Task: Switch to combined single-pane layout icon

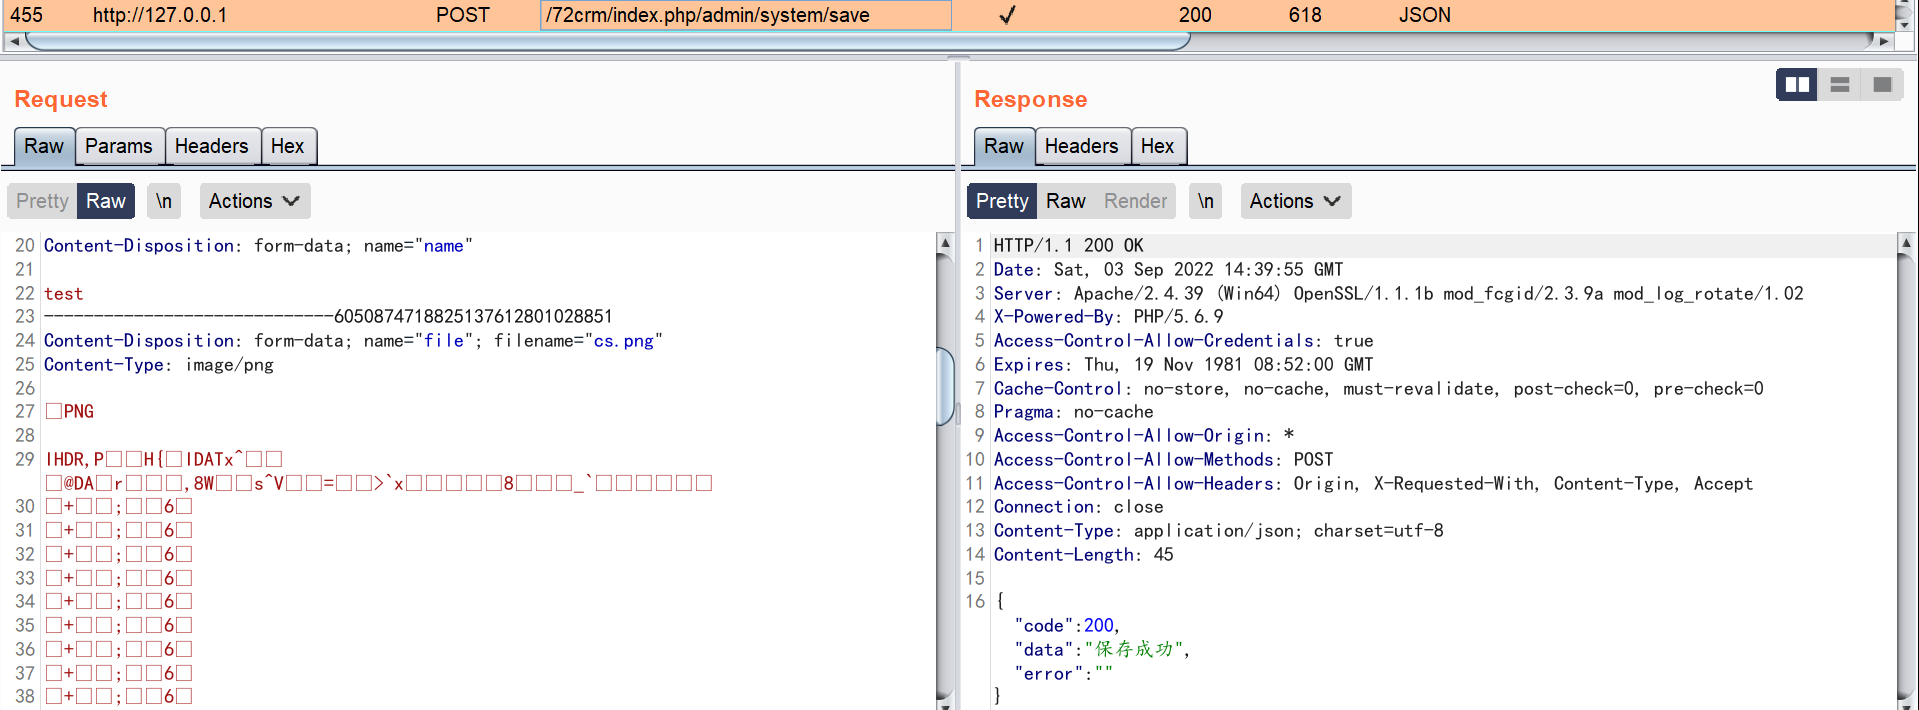Action: click(1882, 85)
